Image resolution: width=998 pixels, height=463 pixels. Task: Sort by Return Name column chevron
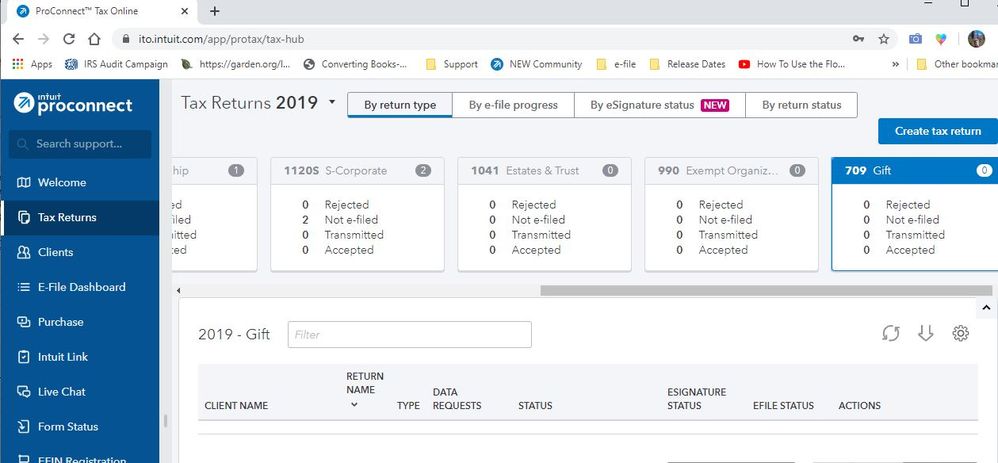point(355,404)
